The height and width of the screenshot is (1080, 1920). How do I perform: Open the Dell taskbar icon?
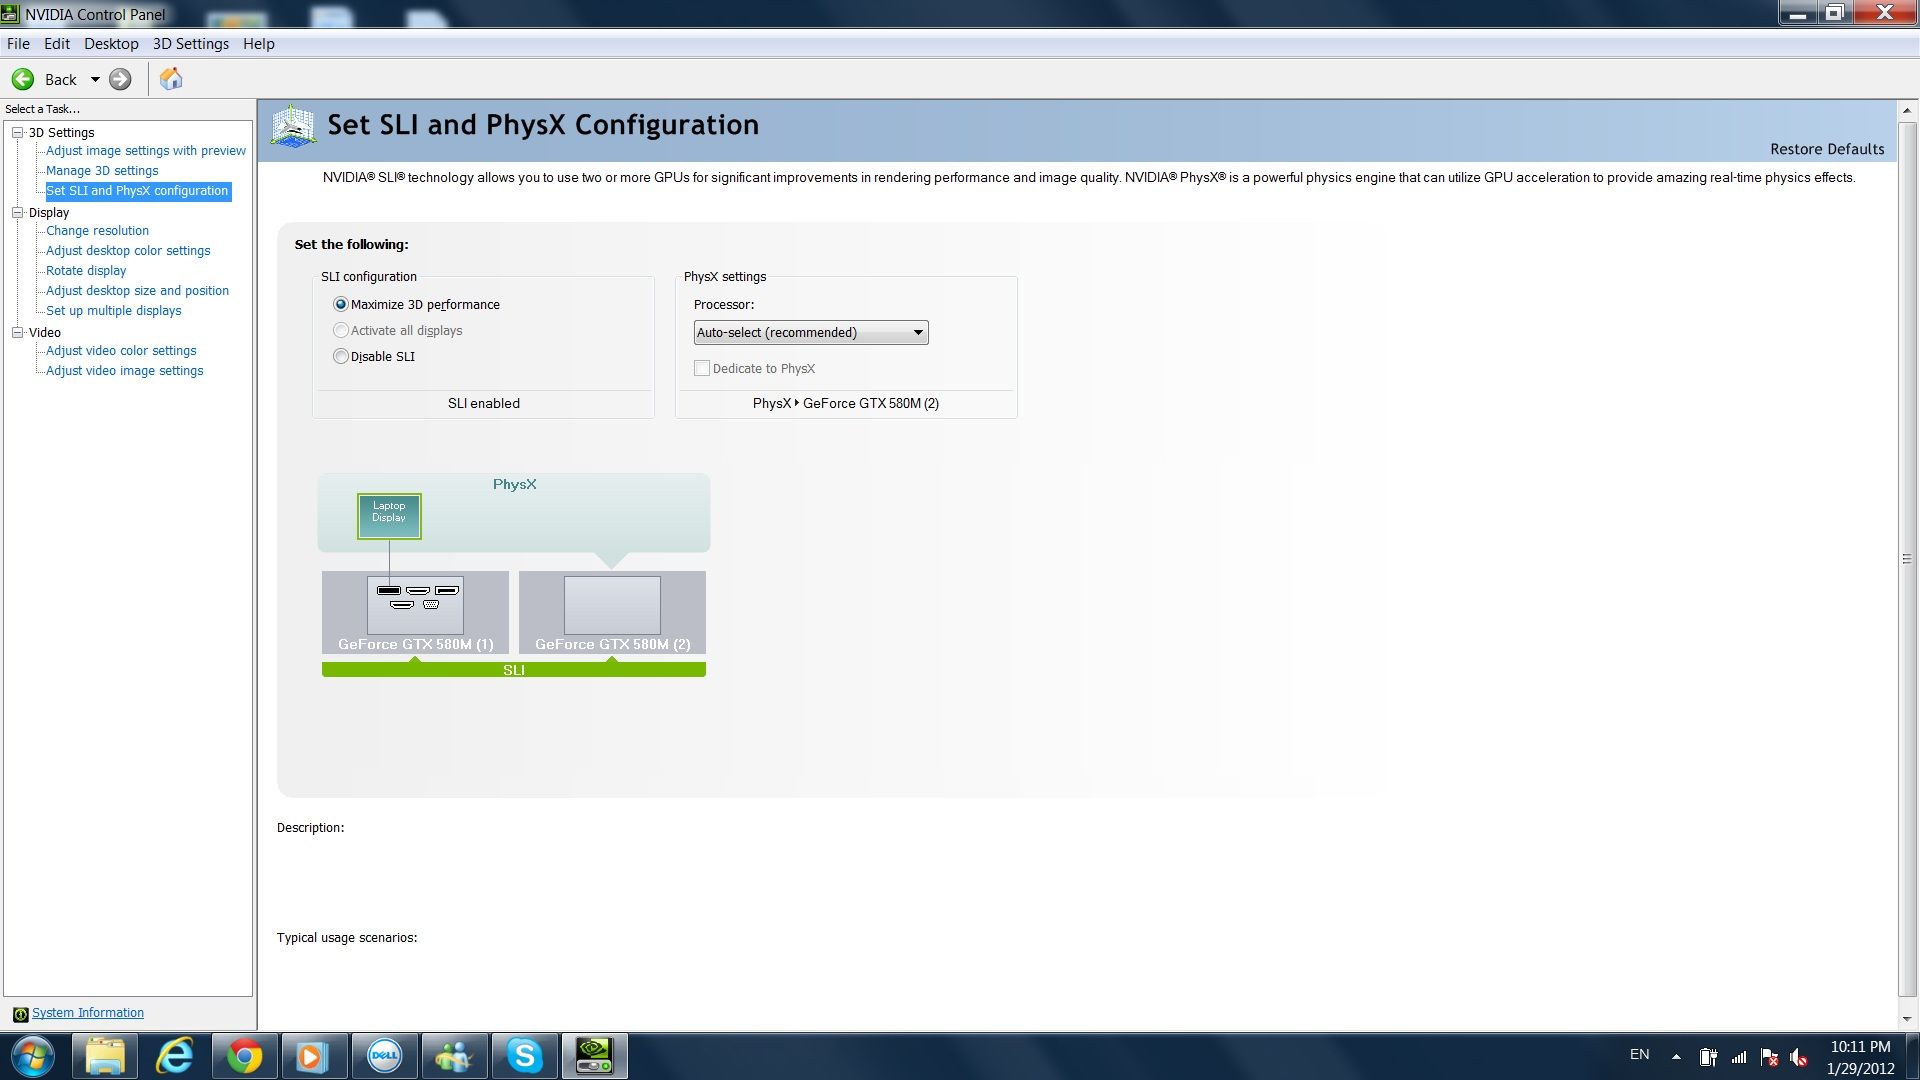pos(384,1056)
